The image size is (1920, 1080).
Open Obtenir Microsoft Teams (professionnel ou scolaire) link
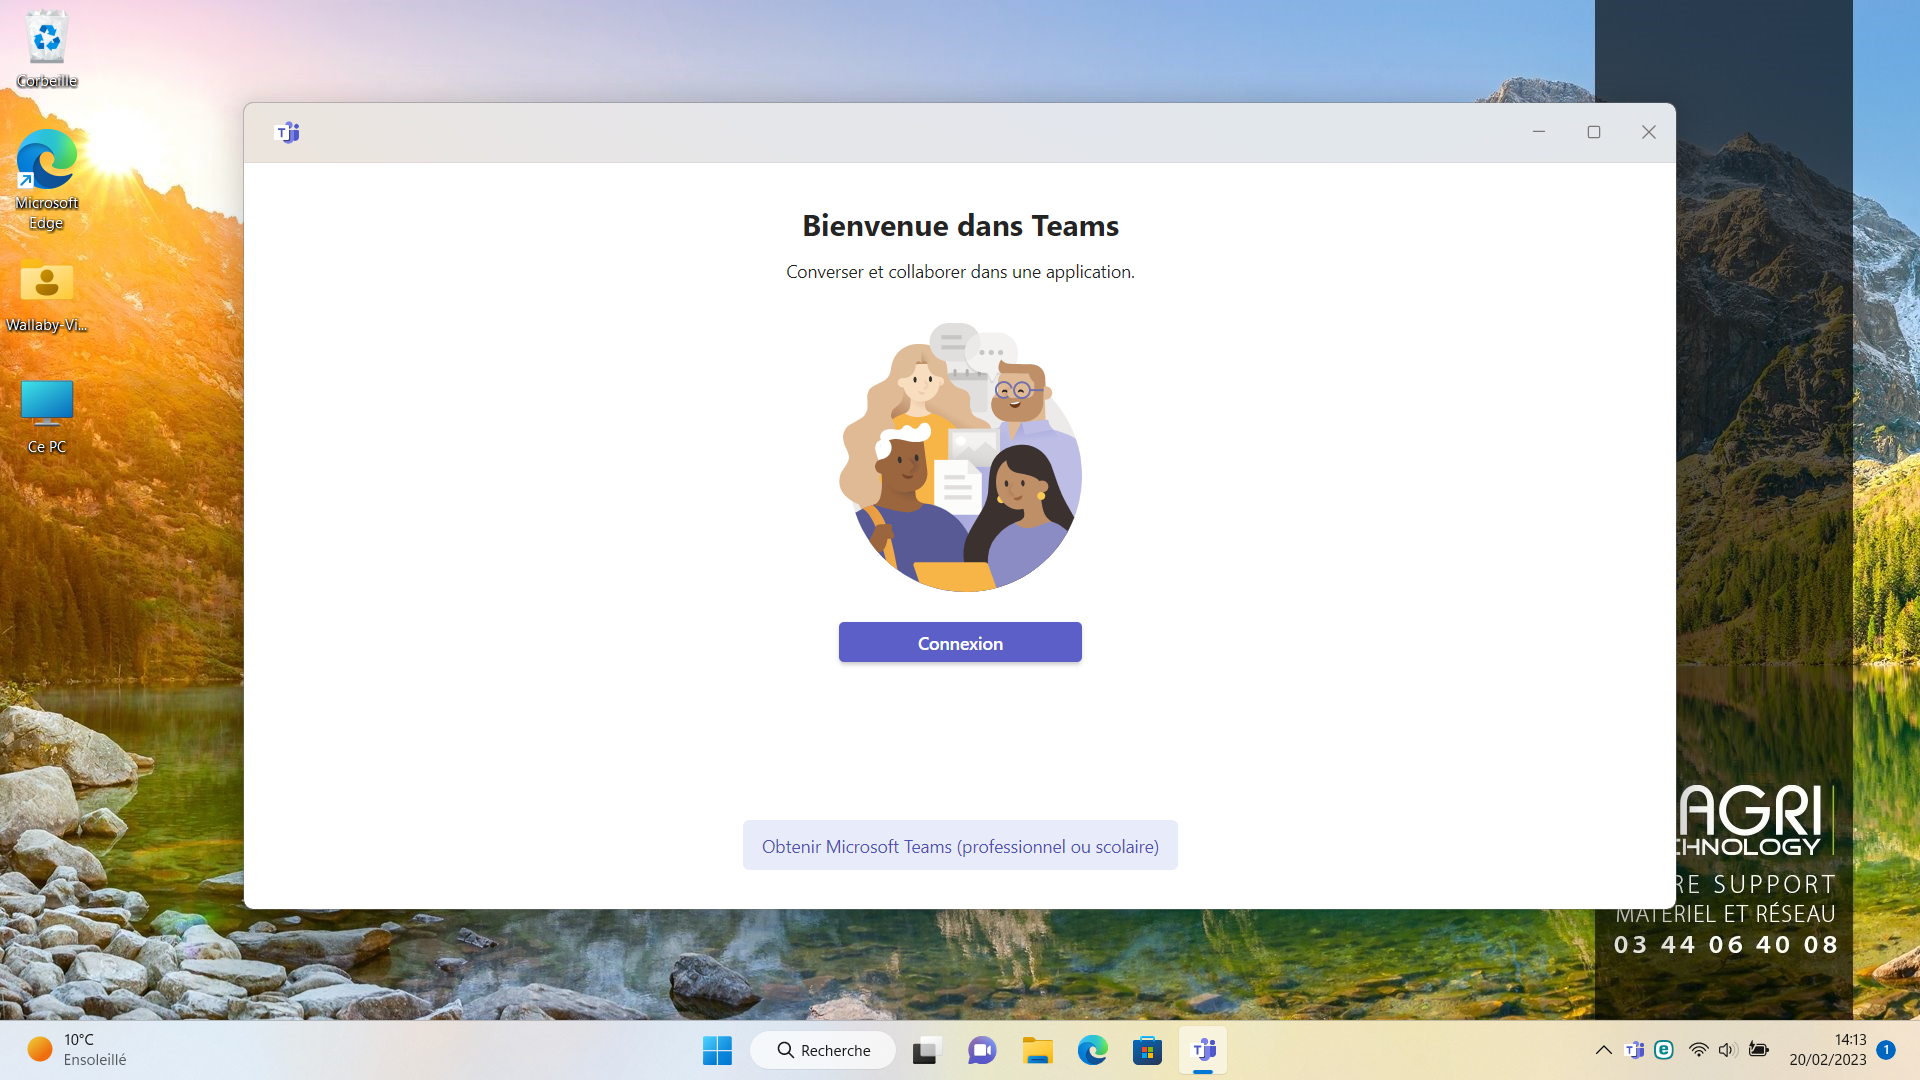tap(960, 846)
